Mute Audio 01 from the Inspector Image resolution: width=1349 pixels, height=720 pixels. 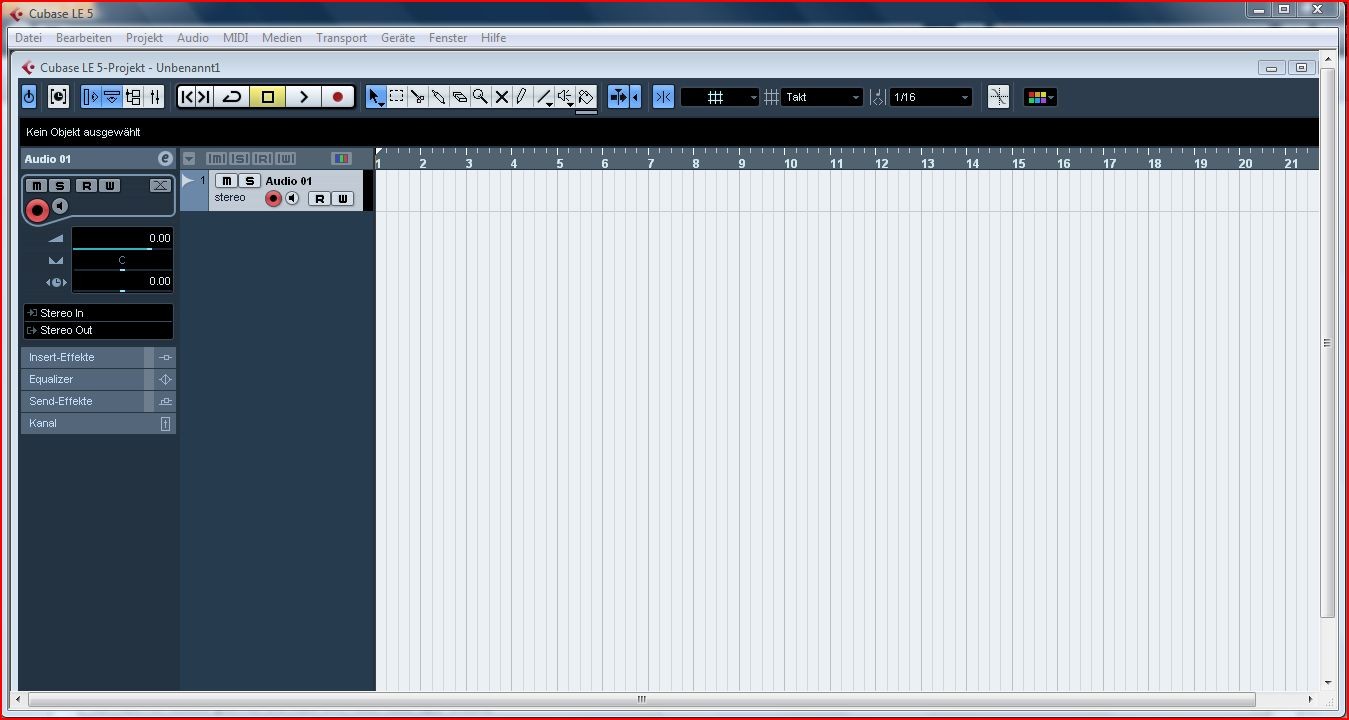[x=37, y=186]
